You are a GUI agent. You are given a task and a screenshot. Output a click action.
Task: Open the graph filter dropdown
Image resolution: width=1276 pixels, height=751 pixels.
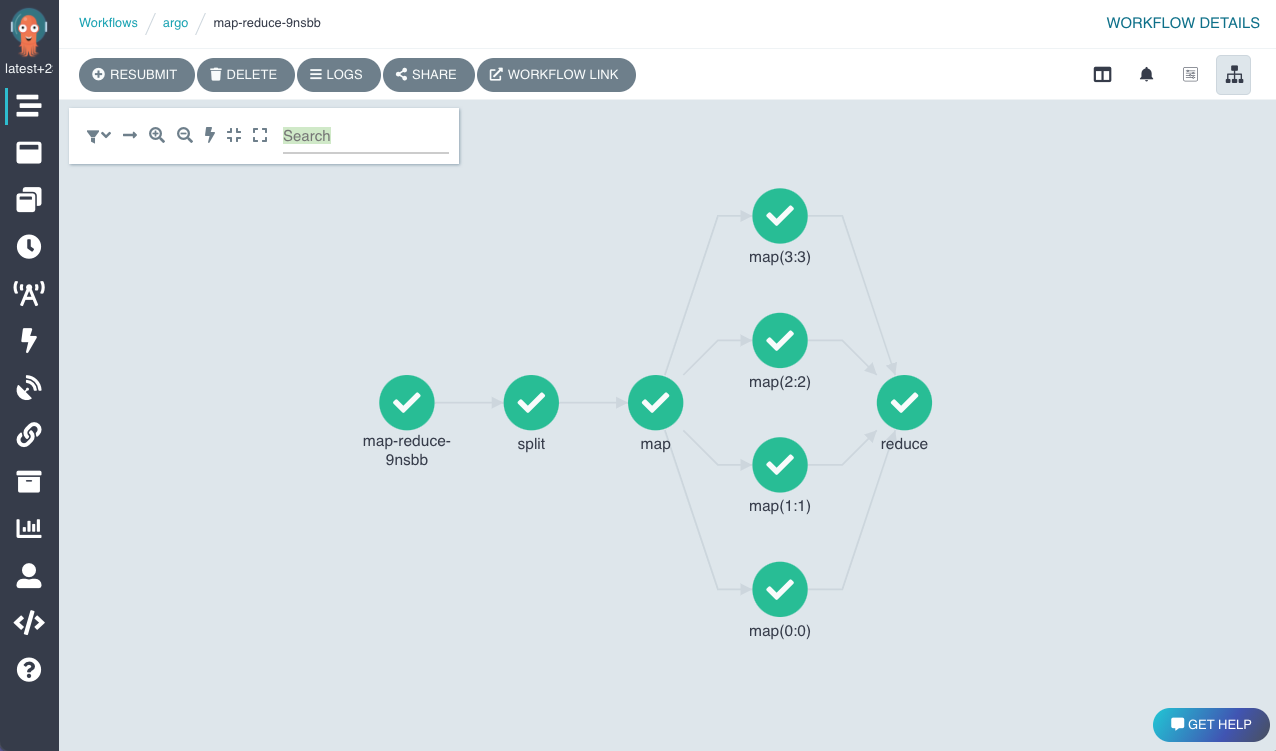coord(98,135)
